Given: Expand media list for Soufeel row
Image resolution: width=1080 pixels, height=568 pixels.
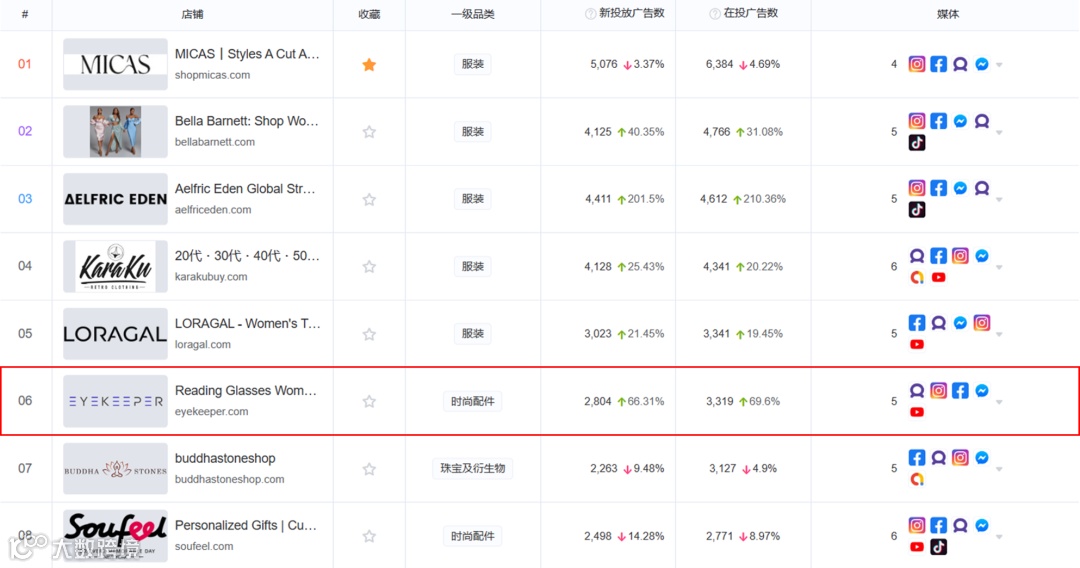Looking at the screenshot, I should (x=999, y=537).
